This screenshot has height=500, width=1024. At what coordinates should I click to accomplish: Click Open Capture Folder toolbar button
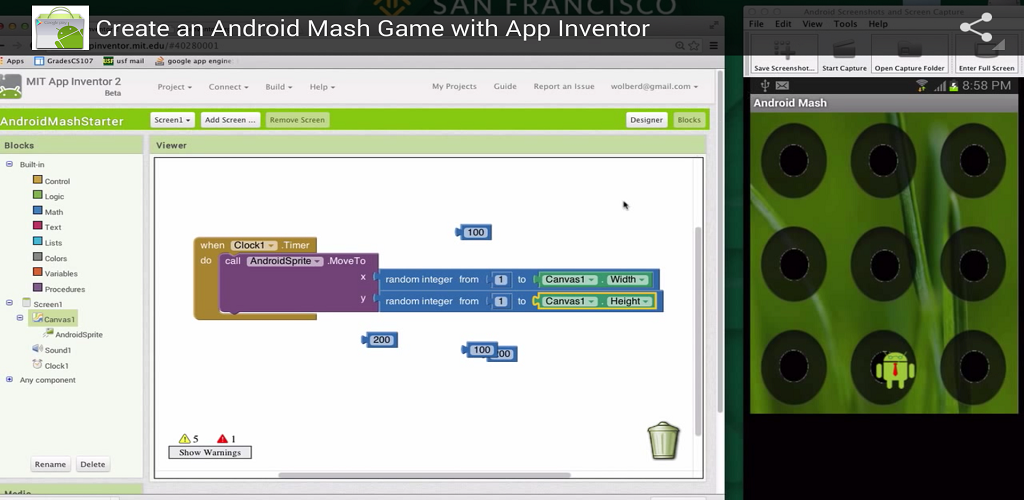tap(910, 54)
